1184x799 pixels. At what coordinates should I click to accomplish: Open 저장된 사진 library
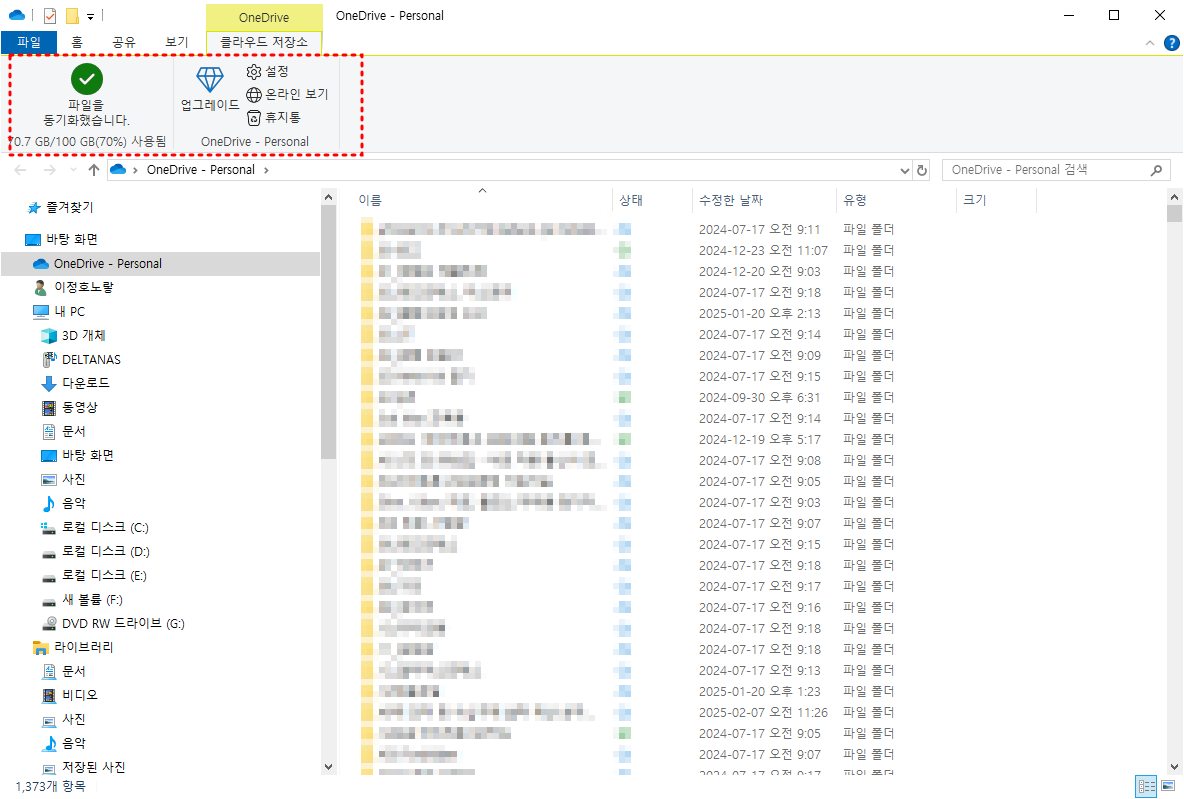94,767
